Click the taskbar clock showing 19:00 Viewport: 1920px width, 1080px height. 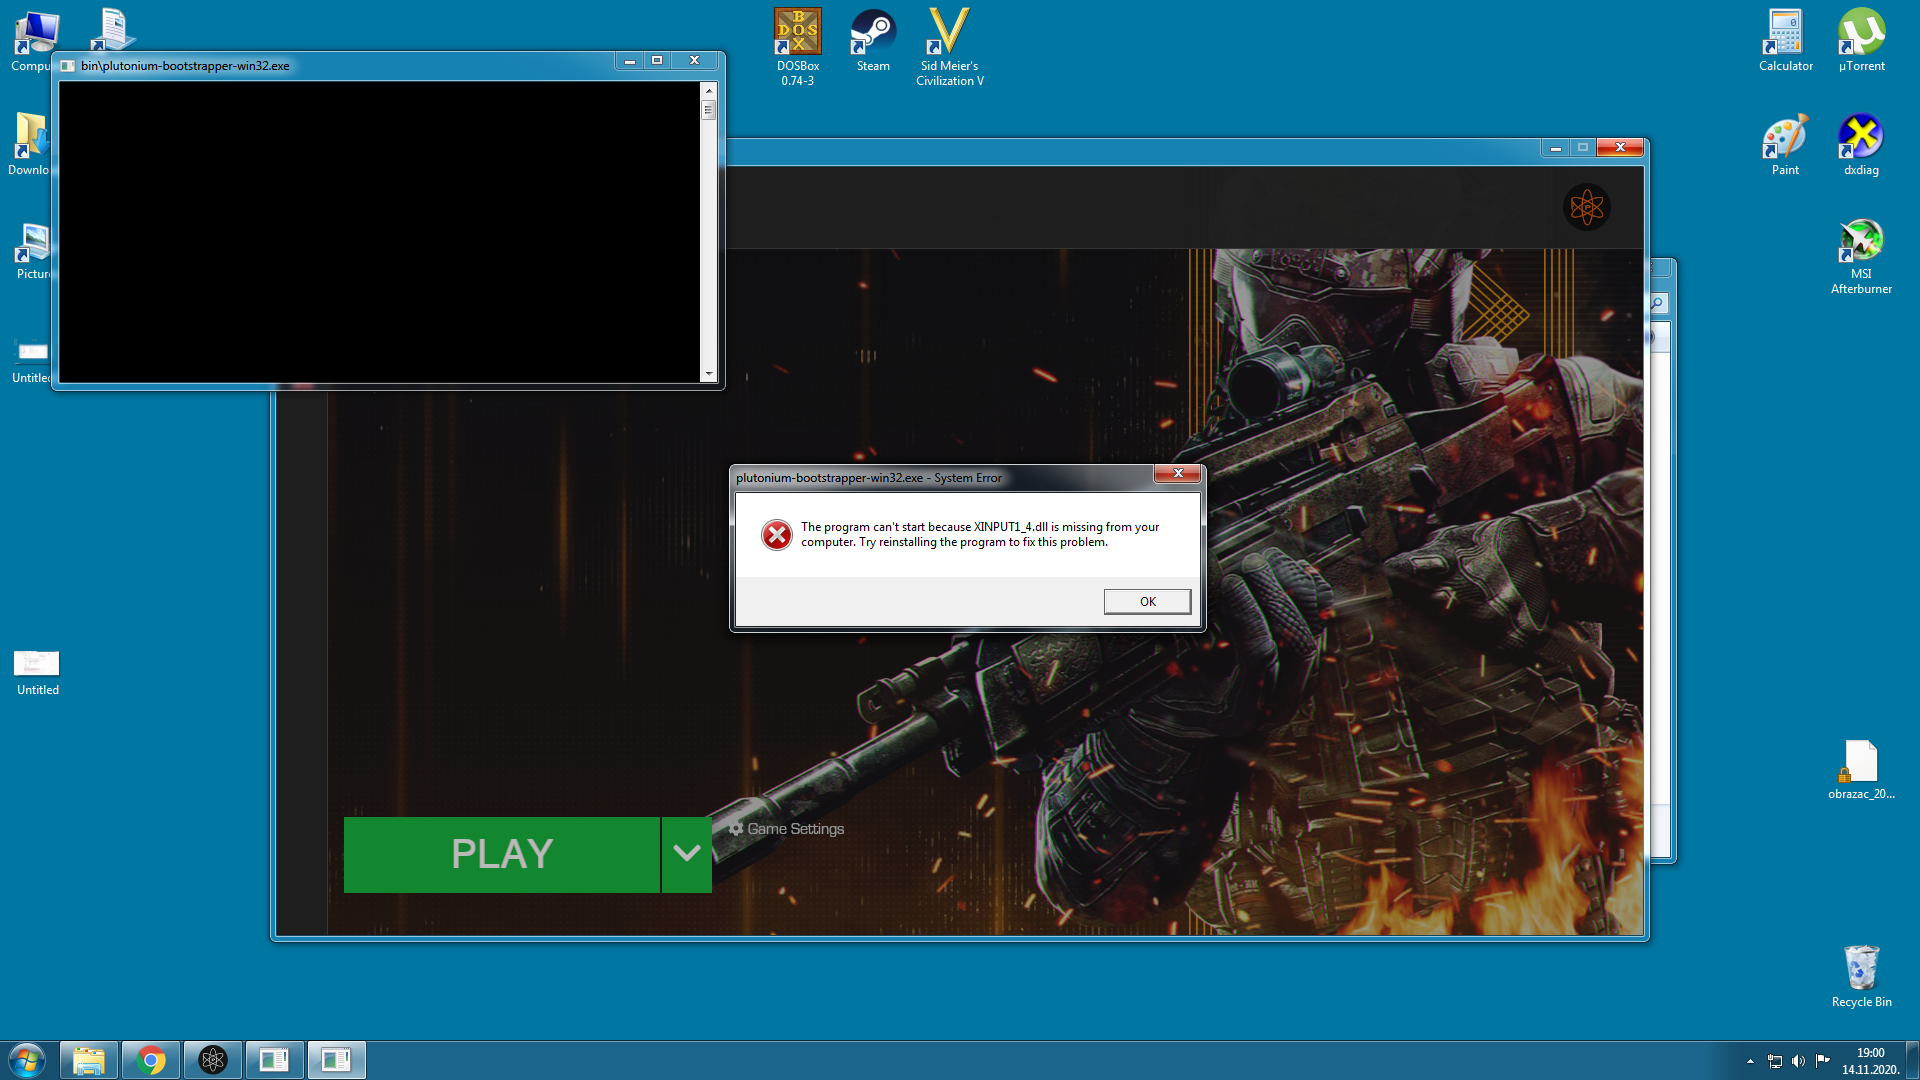tap(1870, 1061)
